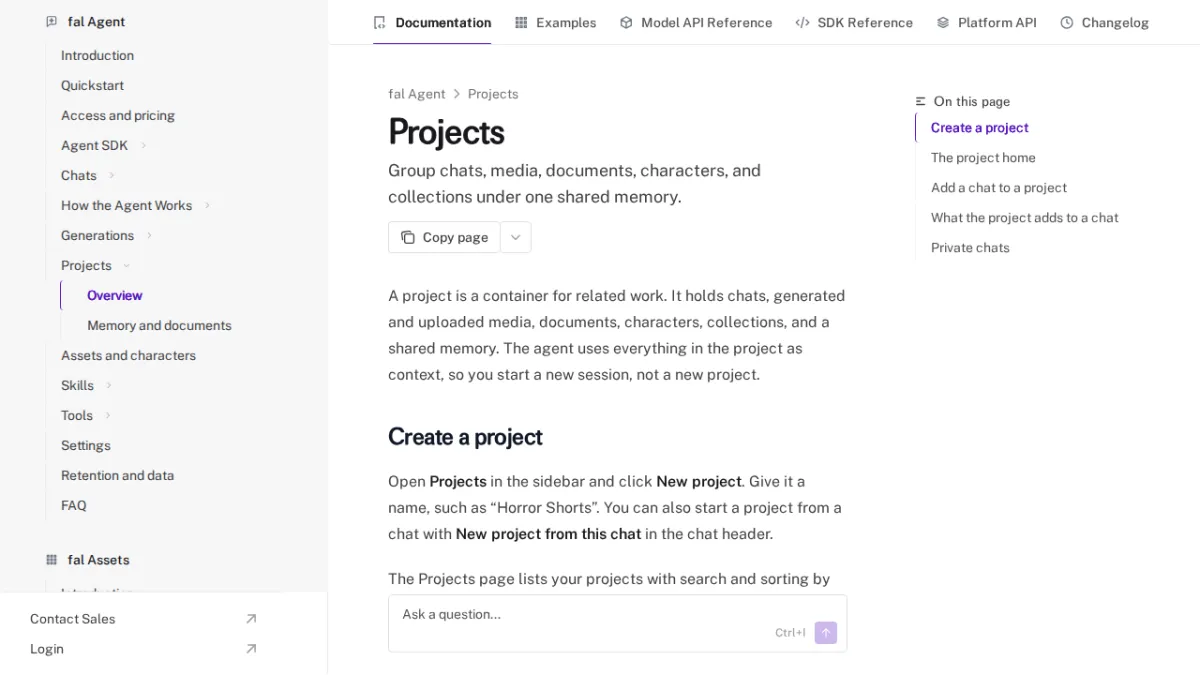This screenshot has width=1200, height=675.
Task: Collapse the Projects sidebar chevron
Action: [127, 265]
